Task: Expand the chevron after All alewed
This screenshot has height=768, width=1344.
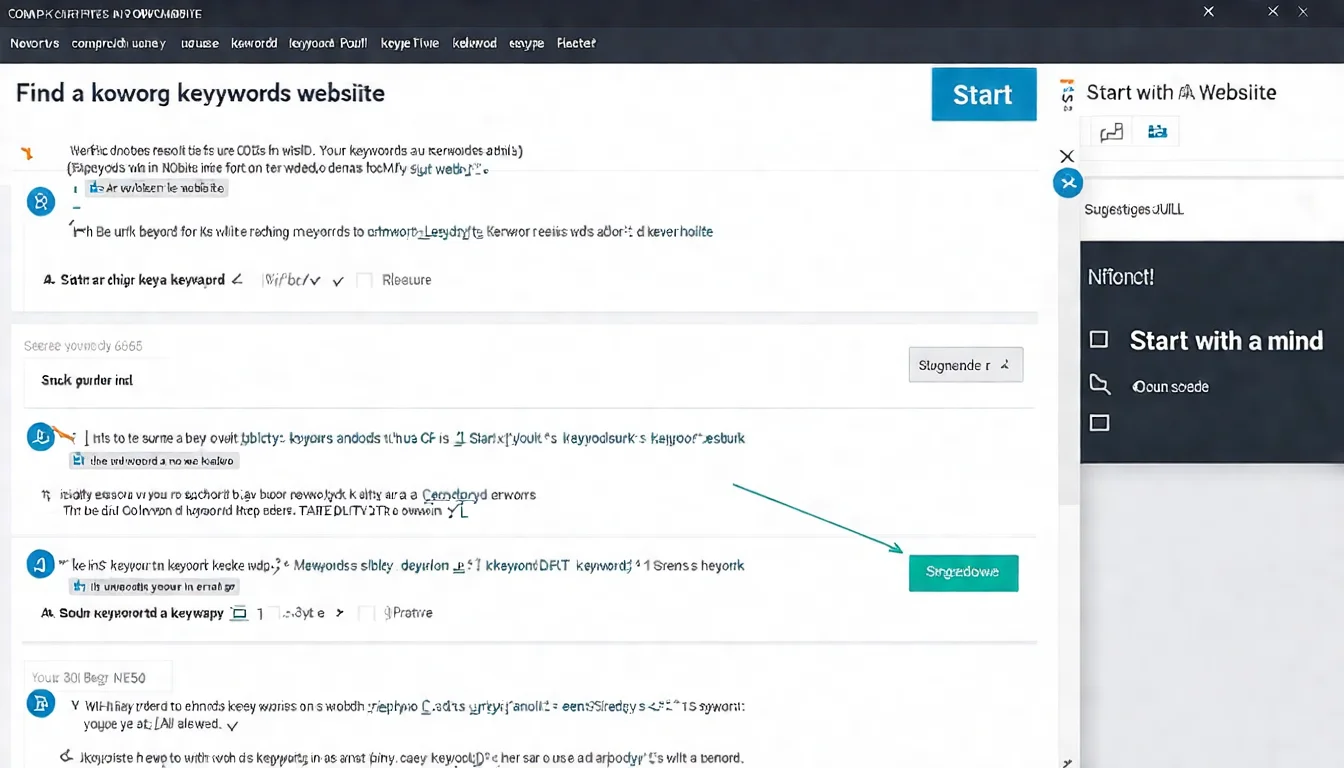Action: [233, 725]
